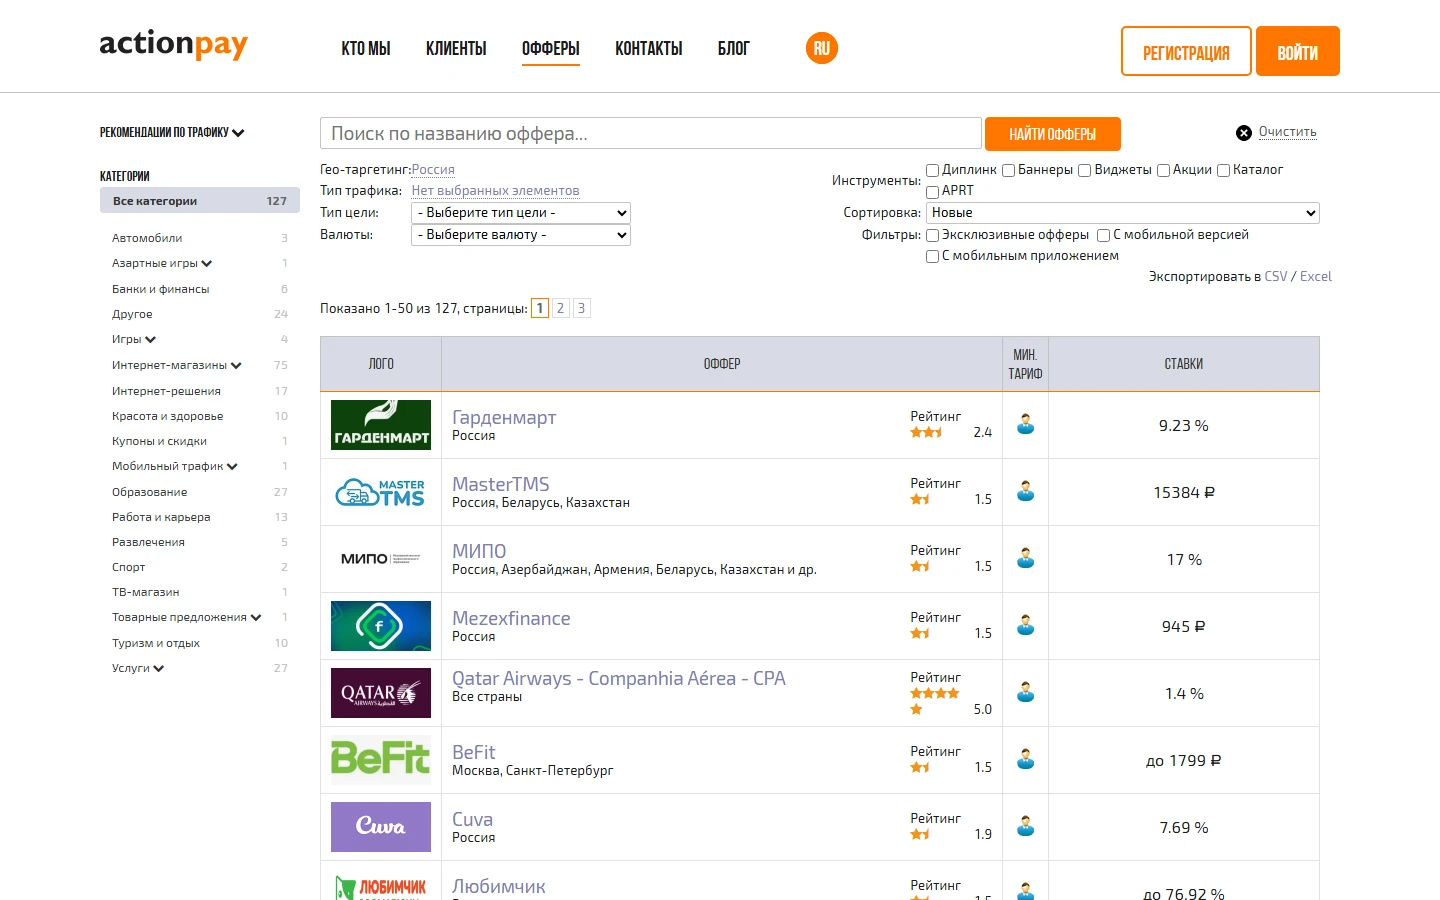Open the Гарденмарт logo thumbnail

coord(381,425)
